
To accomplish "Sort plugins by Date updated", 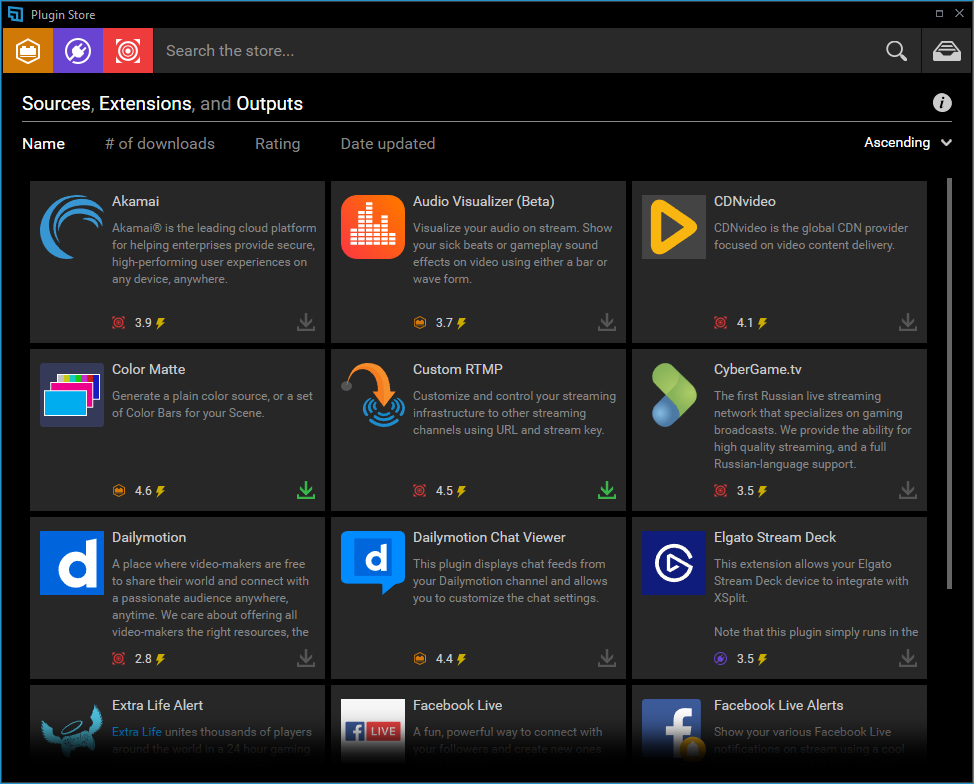I will (388, 144).
